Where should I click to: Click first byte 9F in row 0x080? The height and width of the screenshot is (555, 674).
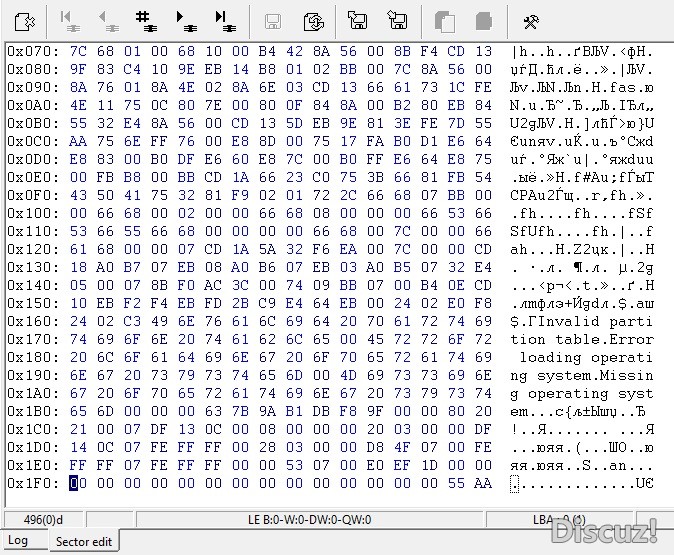[78, 69]
